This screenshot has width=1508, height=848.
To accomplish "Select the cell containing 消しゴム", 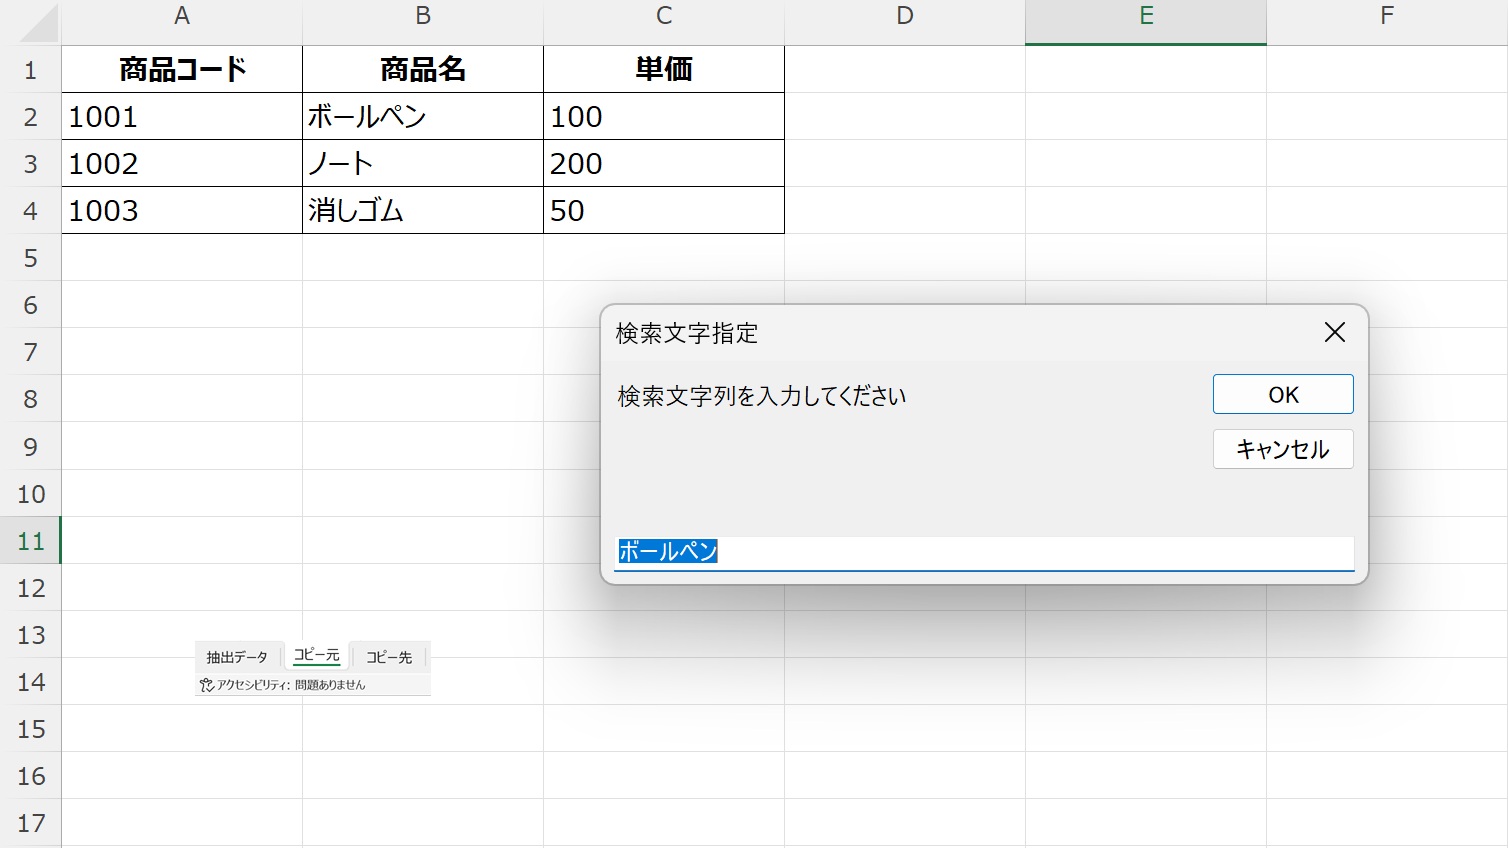I will [x=422, y=210].
